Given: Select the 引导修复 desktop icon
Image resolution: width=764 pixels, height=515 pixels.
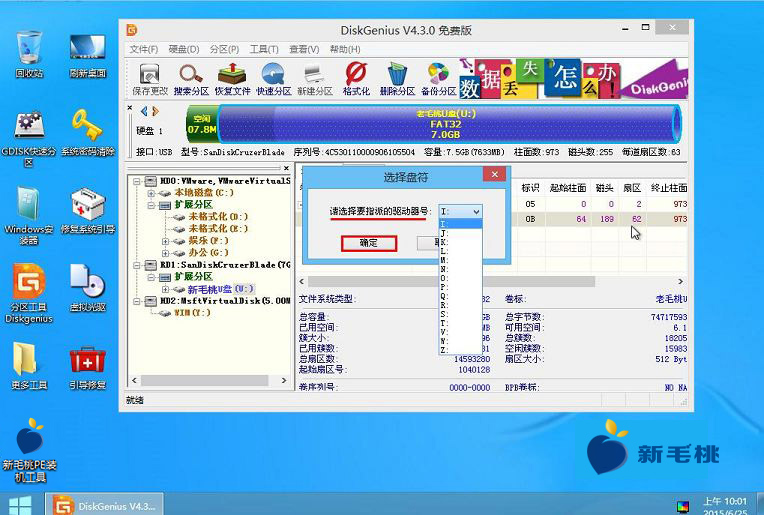Looking at the screenshot, I should click(x=88, y=368).
